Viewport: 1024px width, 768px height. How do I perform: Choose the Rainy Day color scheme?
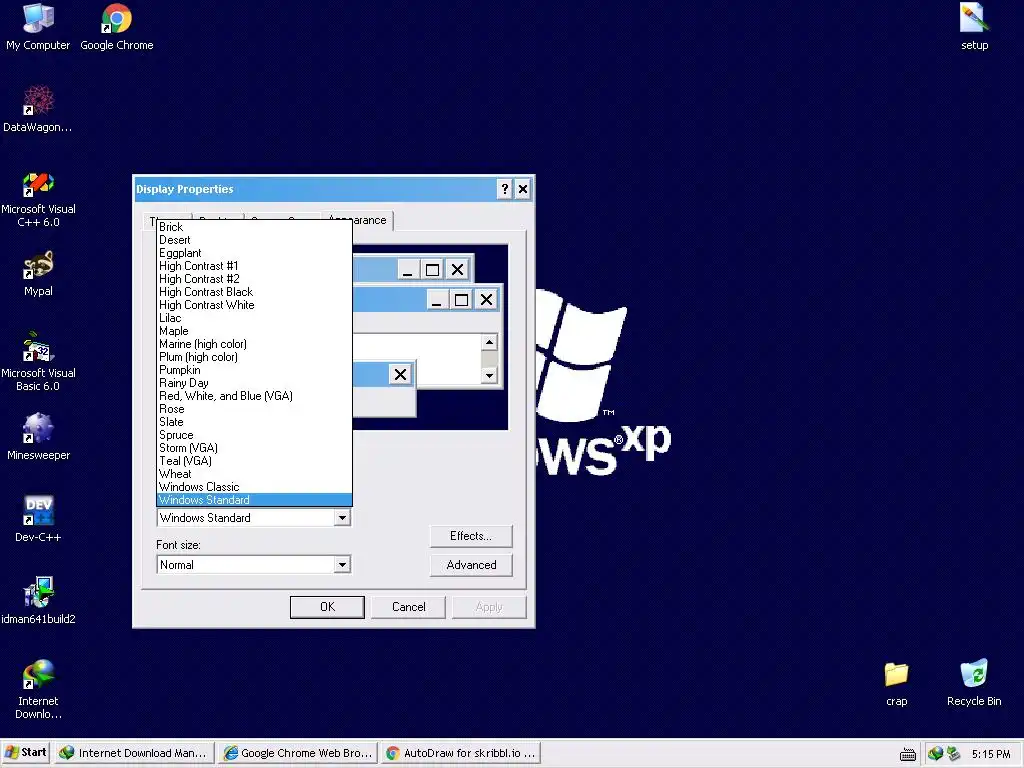(x=255, y=383)
